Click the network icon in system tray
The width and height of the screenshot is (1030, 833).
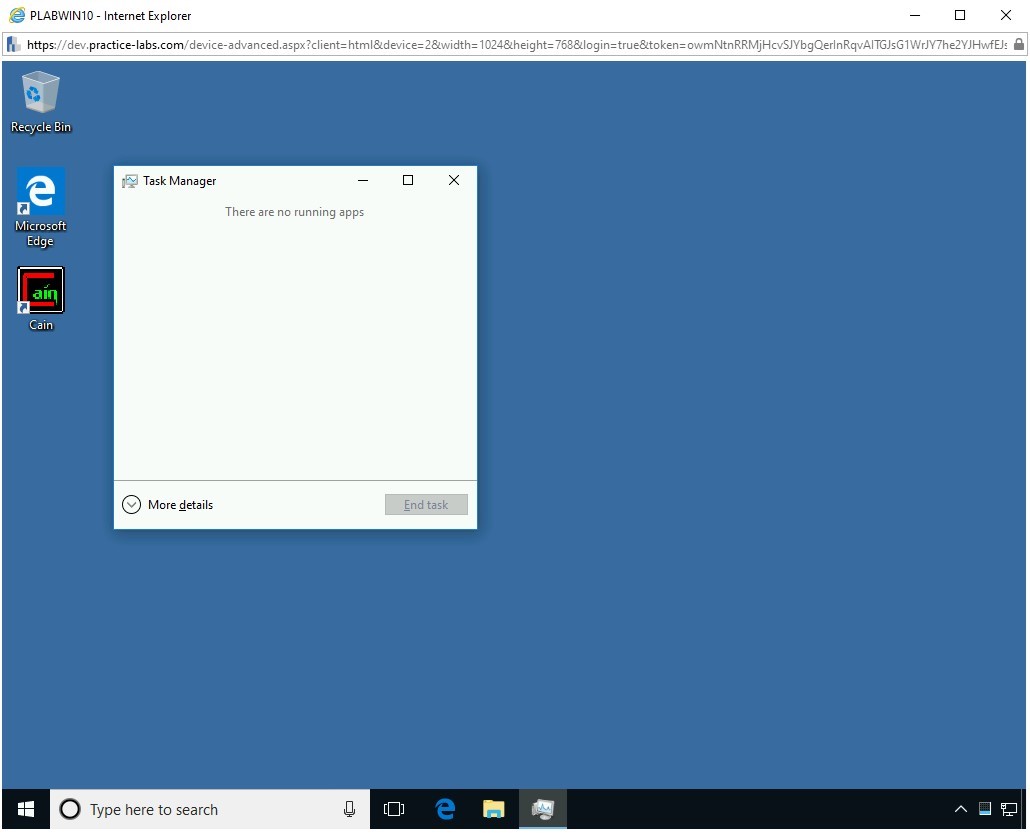tap(1008, 809)
